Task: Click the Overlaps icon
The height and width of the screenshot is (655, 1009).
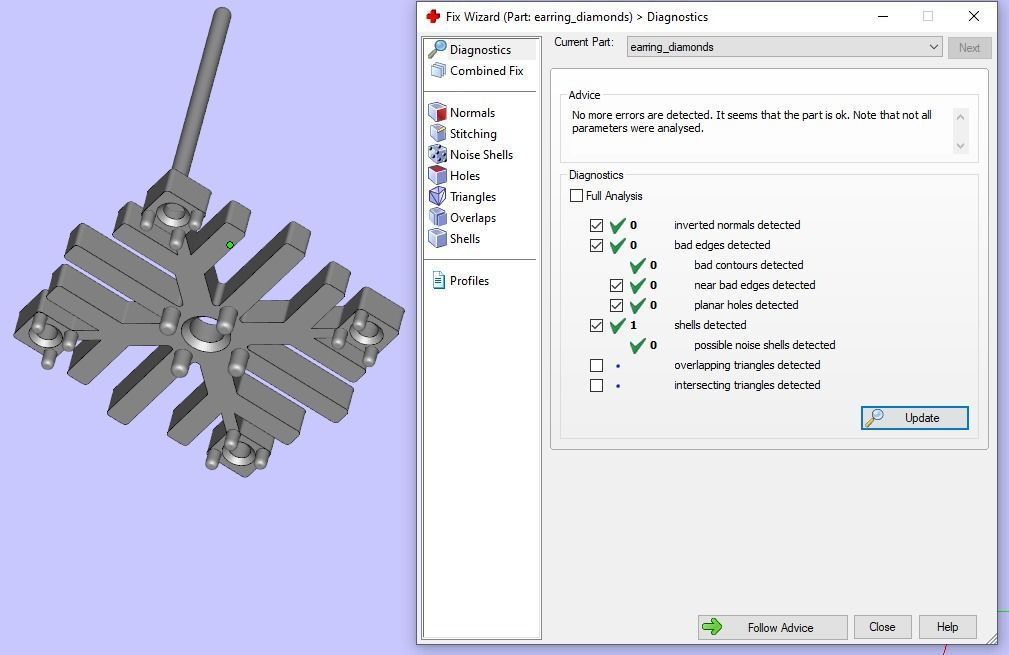Action: [438, 217]
